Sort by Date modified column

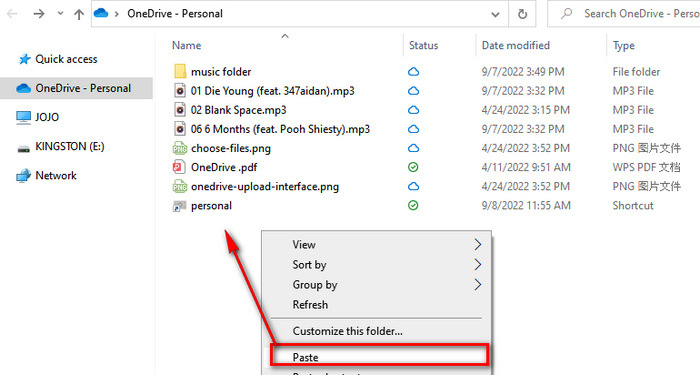click(516, 46)
